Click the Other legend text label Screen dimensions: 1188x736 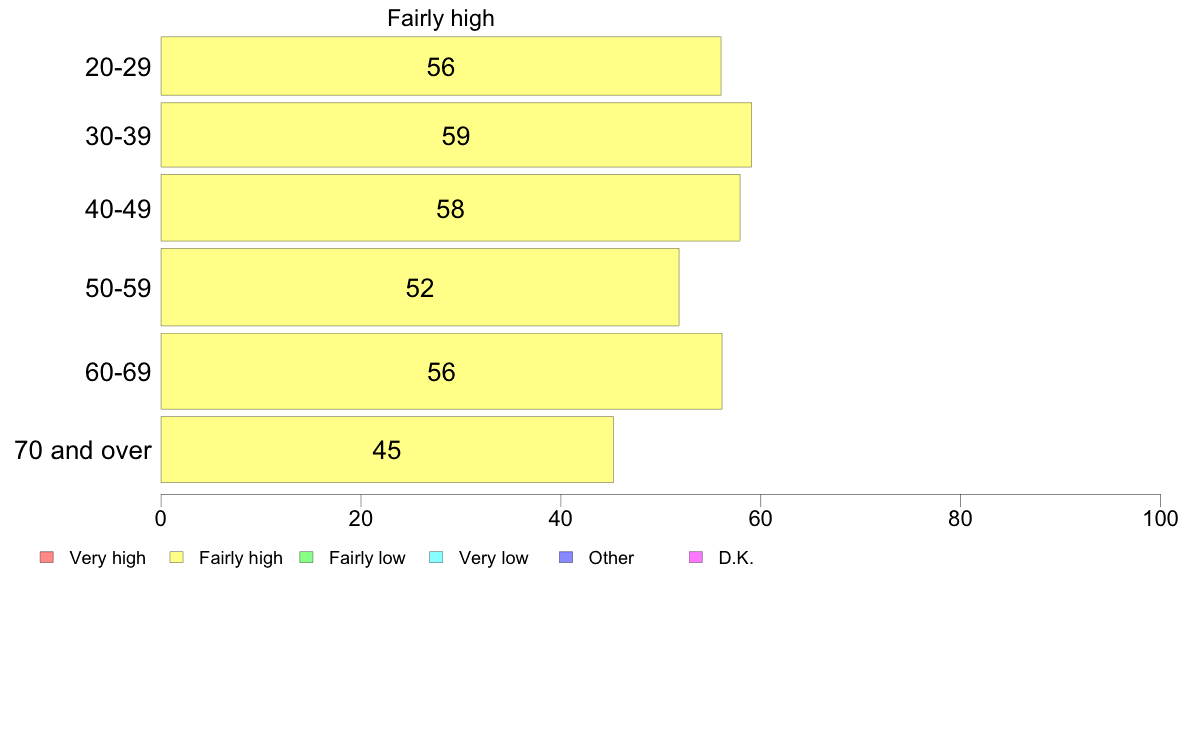[x=611, y=558]
